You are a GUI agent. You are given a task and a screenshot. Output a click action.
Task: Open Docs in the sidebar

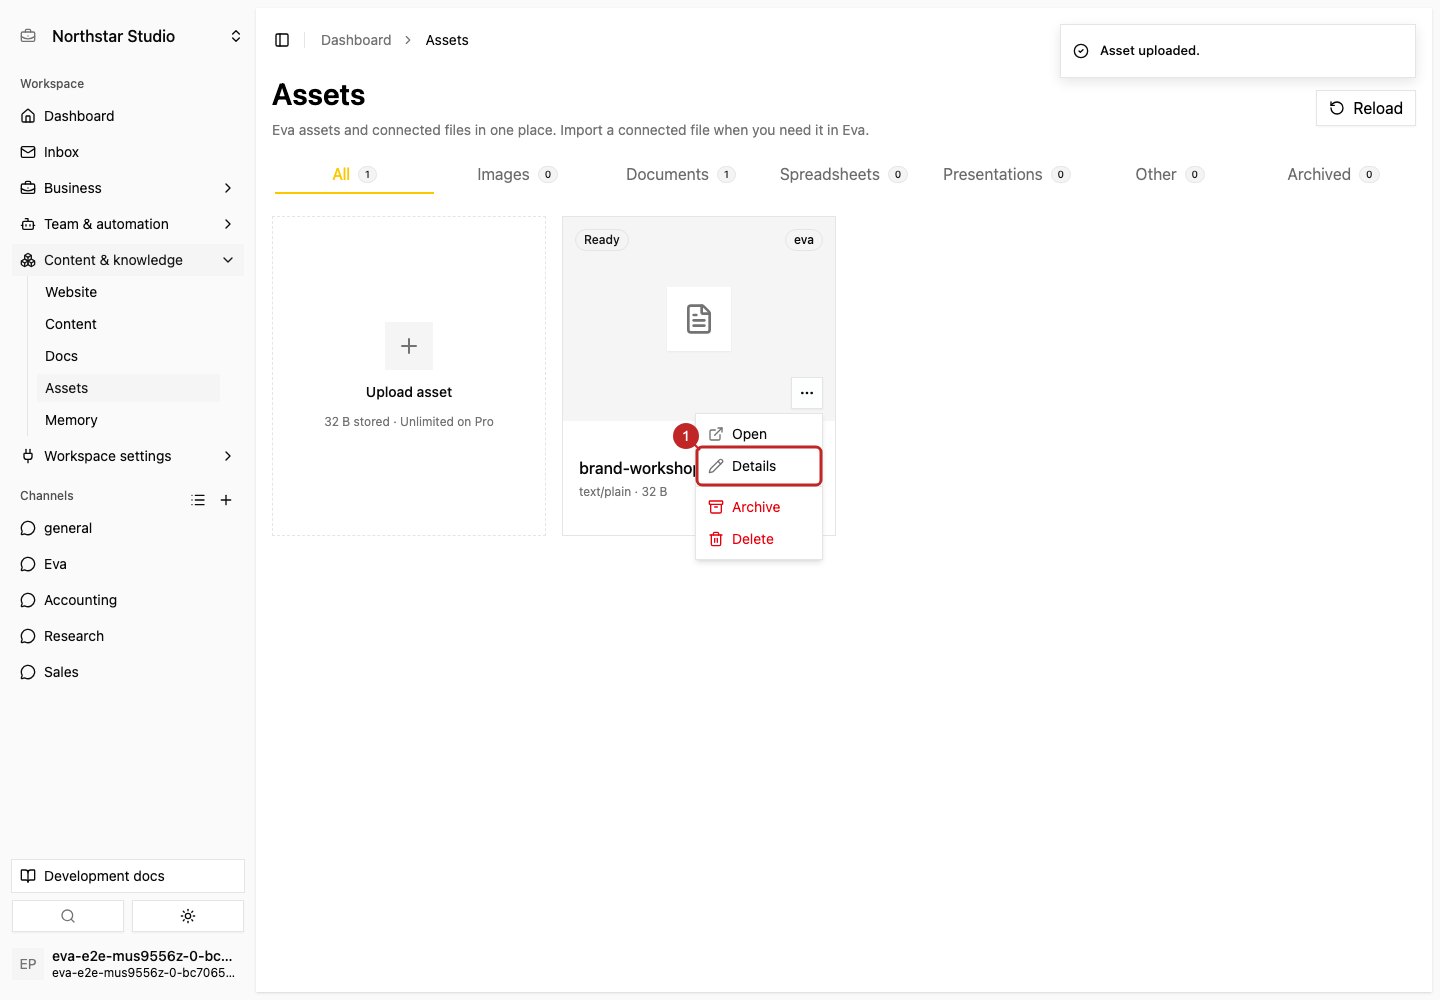click(x=128, y=356)
